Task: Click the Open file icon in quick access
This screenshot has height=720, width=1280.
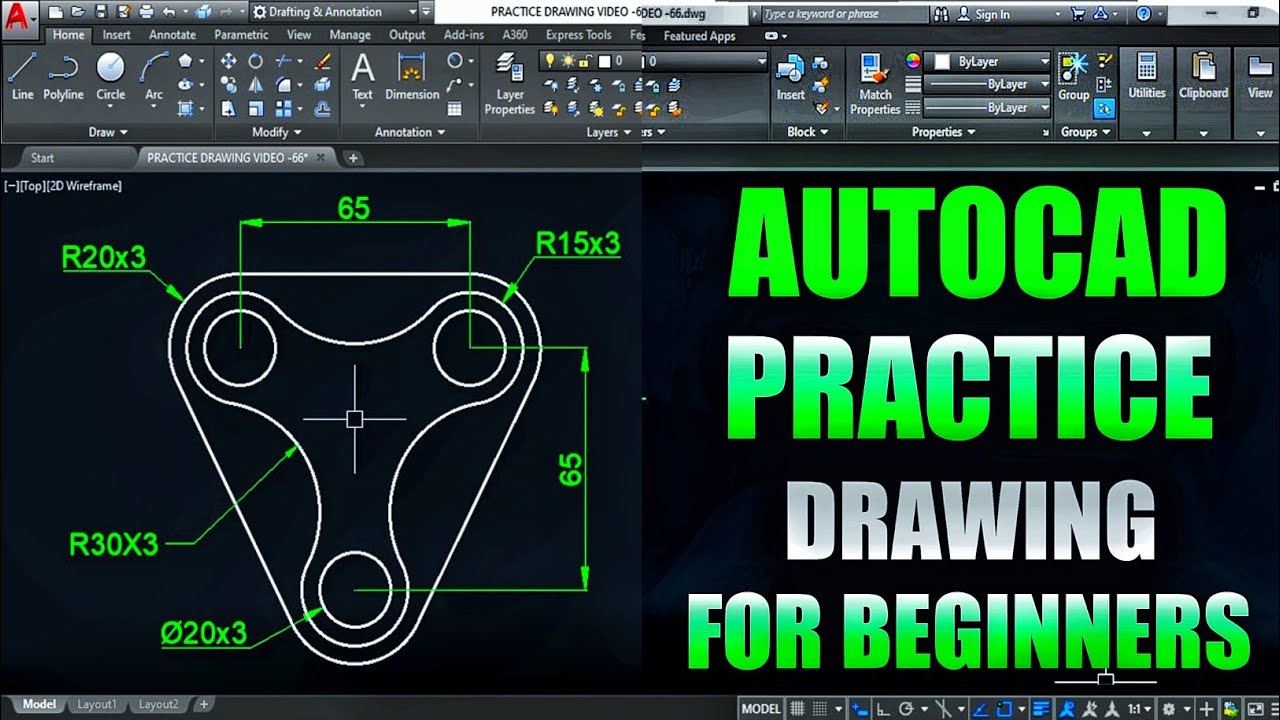Action: point(78,12)
